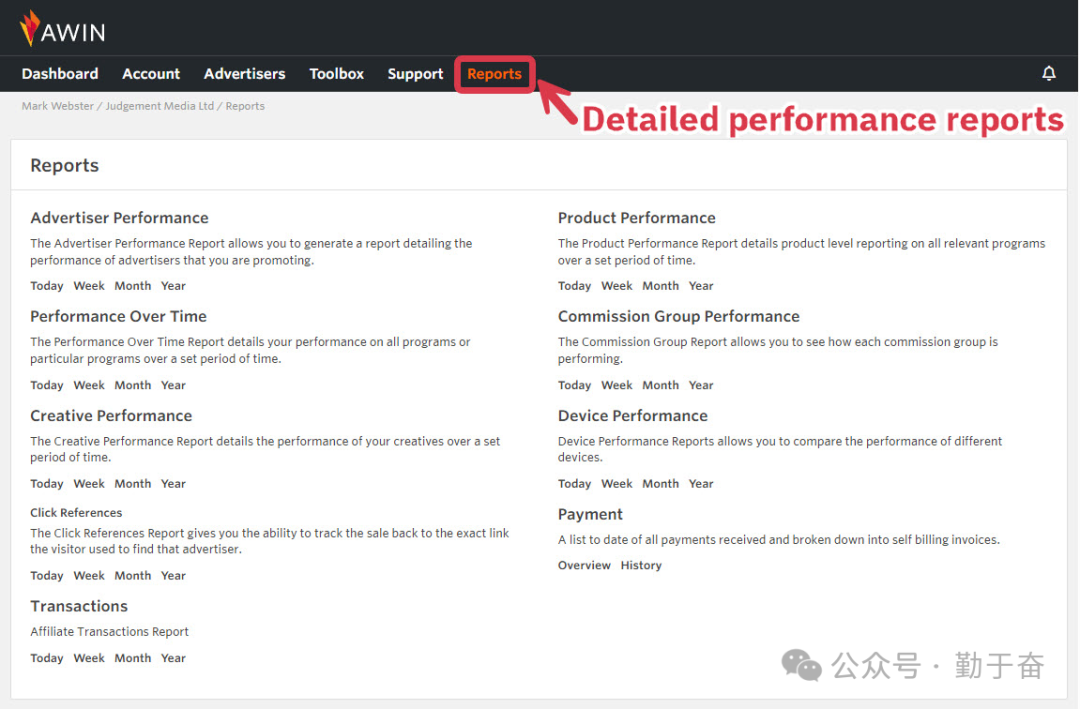Open Today's Advertiser Performance report
1080x709 pixels.
pyautogui.click(x=47, y=286)
